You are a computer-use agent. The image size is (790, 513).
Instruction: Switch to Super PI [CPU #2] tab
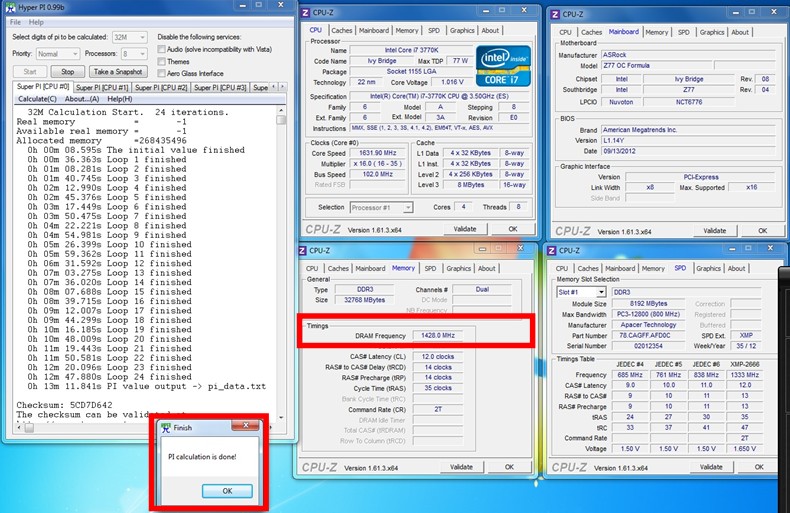tap(161, 88)
